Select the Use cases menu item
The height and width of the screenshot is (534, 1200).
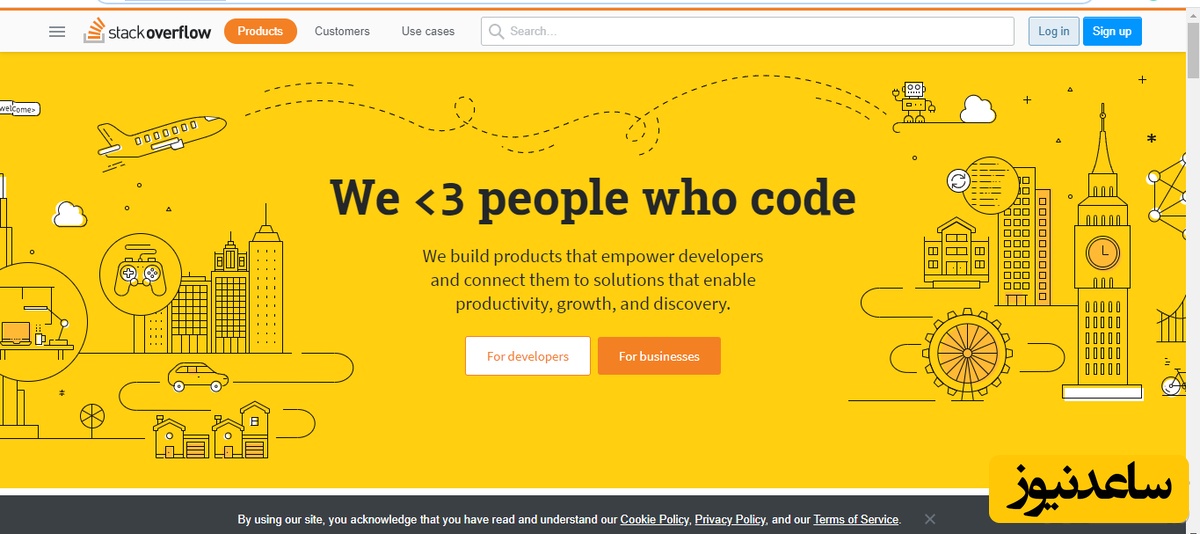(428, 31)
